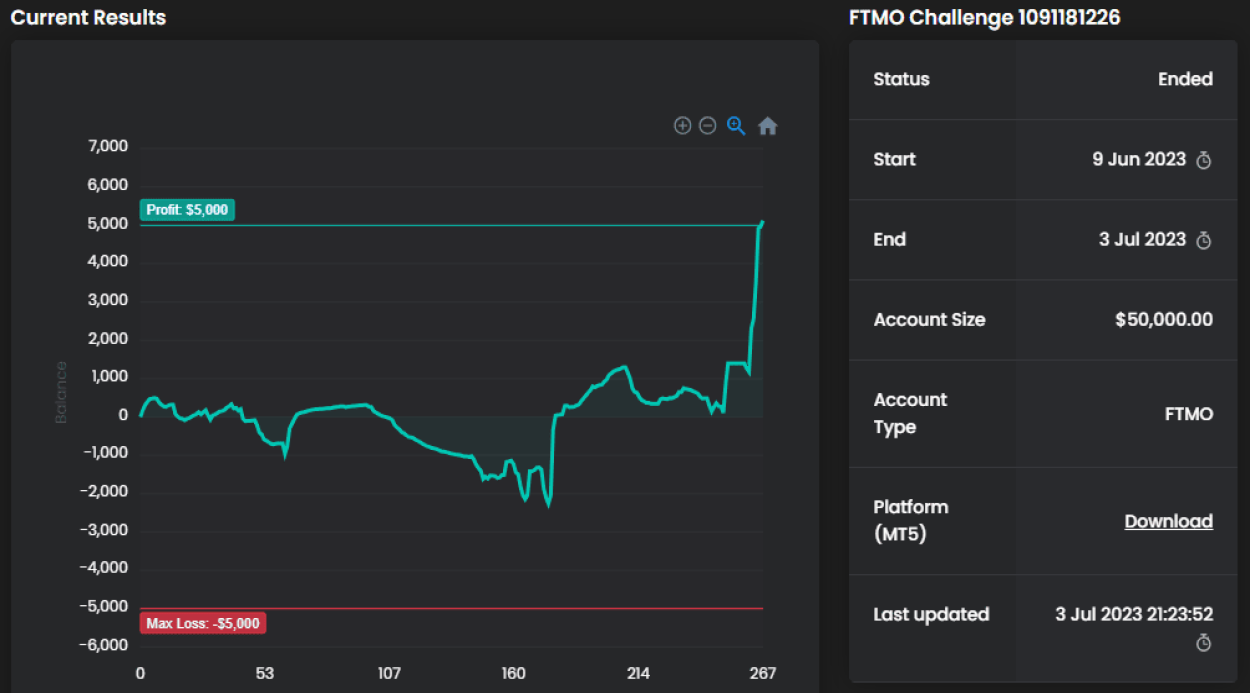
Task: Click the $50,000.00 account size value
Action: pyautogui.click(x=1163, y=320)
